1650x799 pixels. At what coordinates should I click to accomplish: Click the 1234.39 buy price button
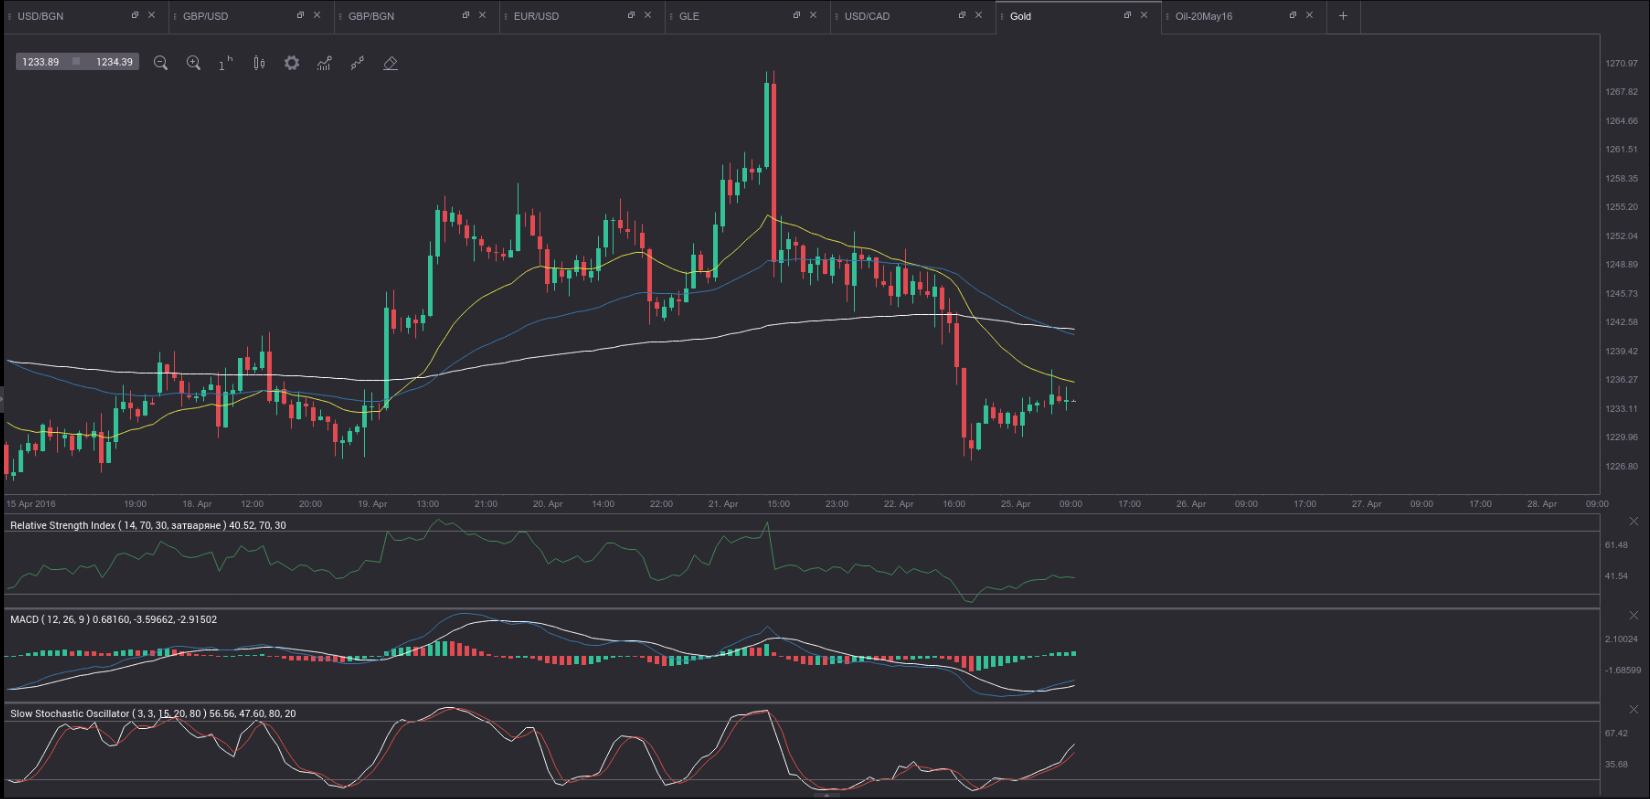[x=114, y=62]
